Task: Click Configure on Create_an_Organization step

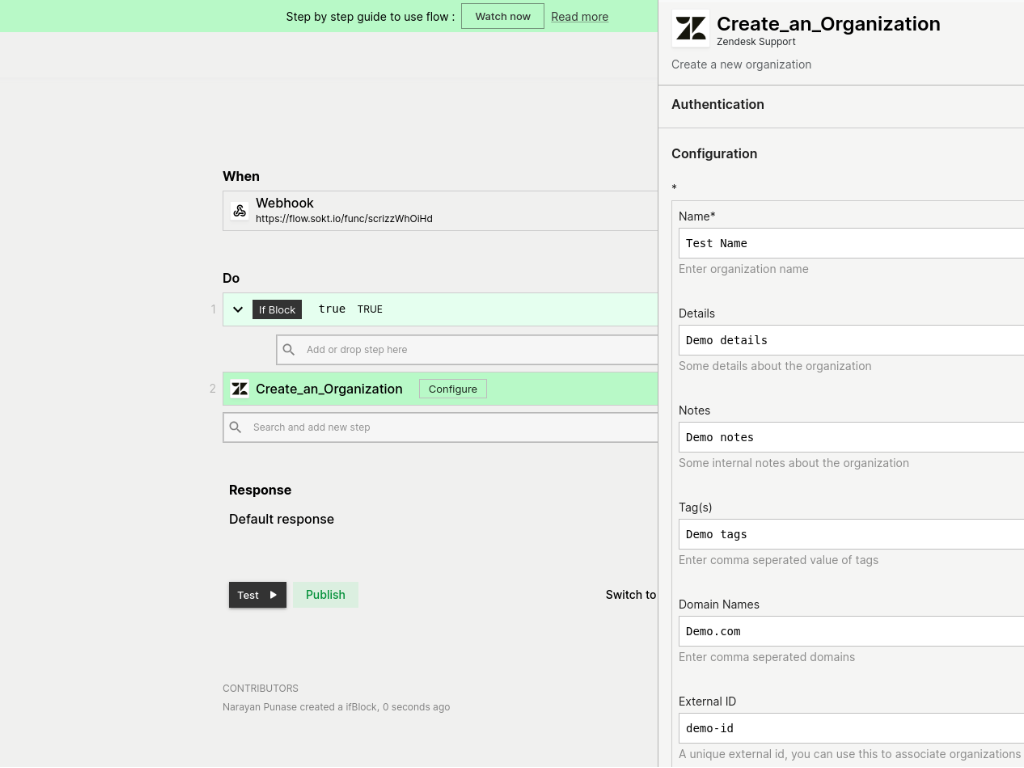Action: pos(452,389)
